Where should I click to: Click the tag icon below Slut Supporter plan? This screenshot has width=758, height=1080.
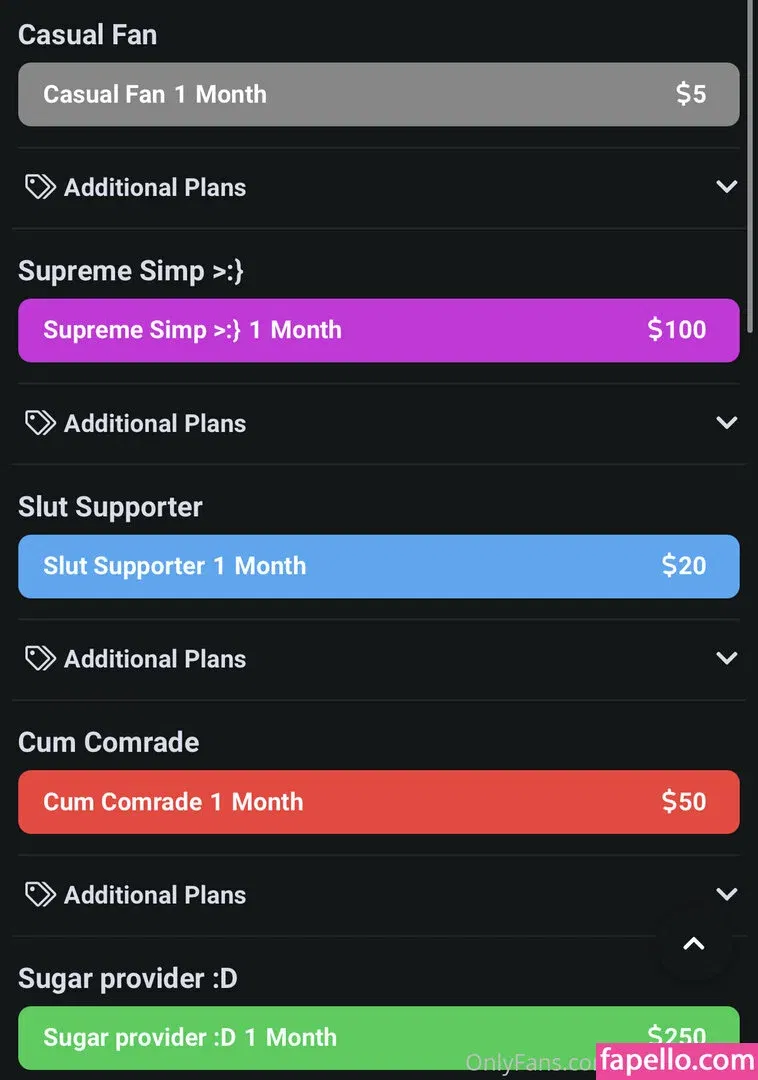pos(40,658)
